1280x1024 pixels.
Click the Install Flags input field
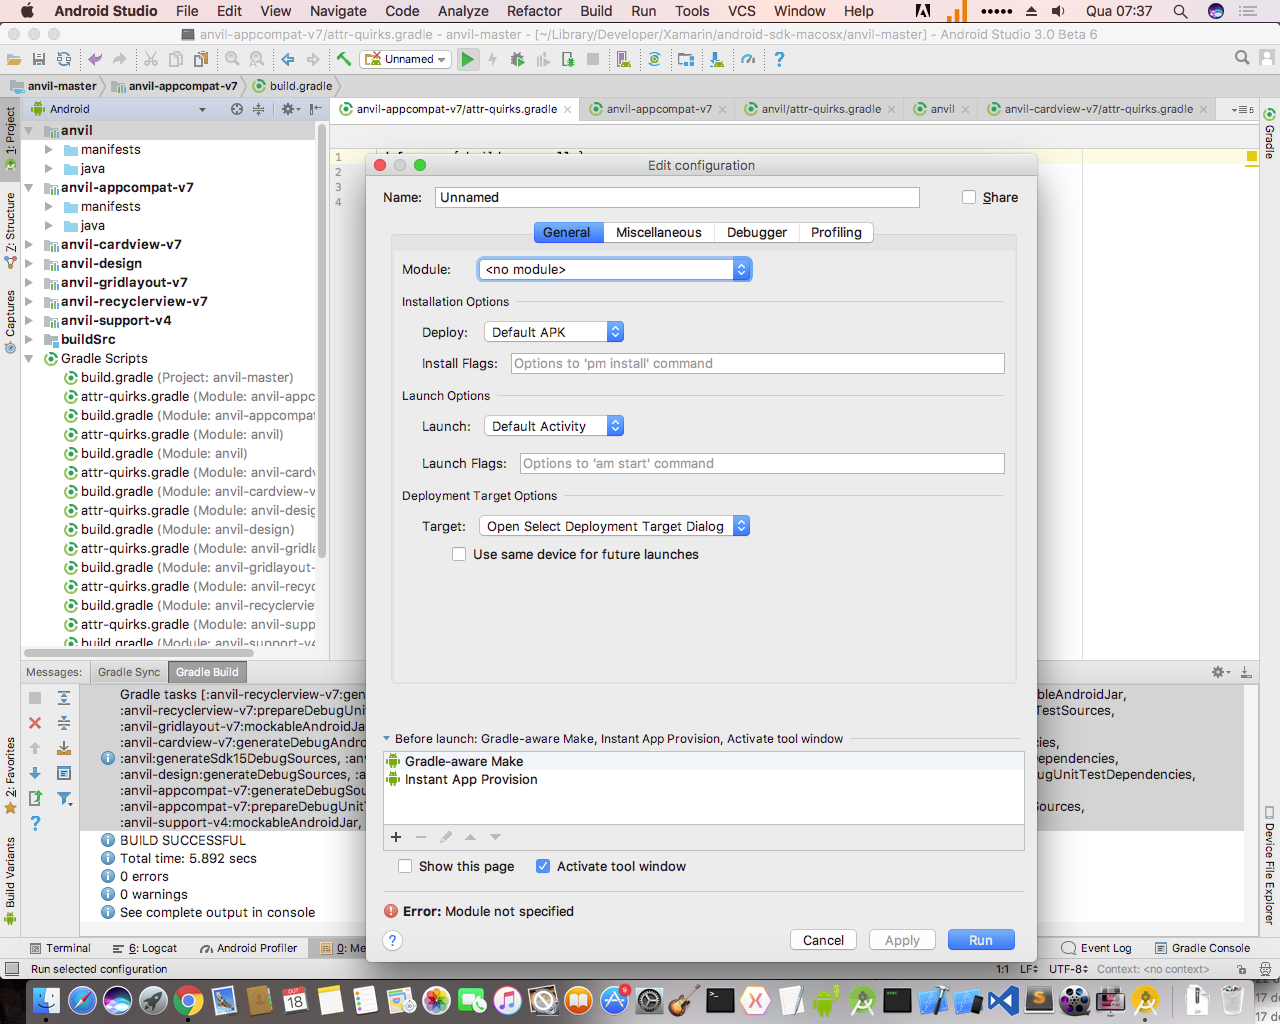757,363
